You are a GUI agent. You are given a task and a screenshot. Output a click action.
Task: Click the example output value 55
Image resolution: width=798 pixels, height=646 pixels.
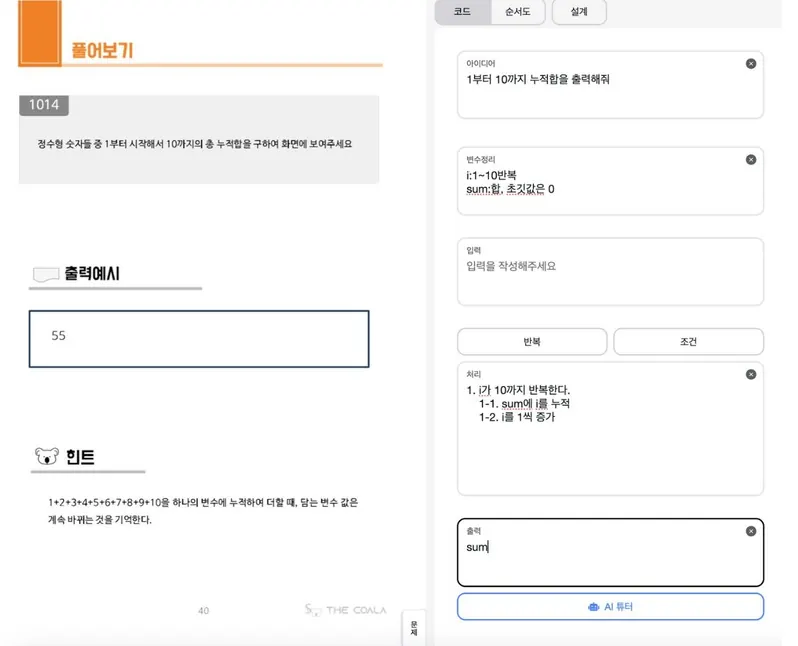click(59, 335)
